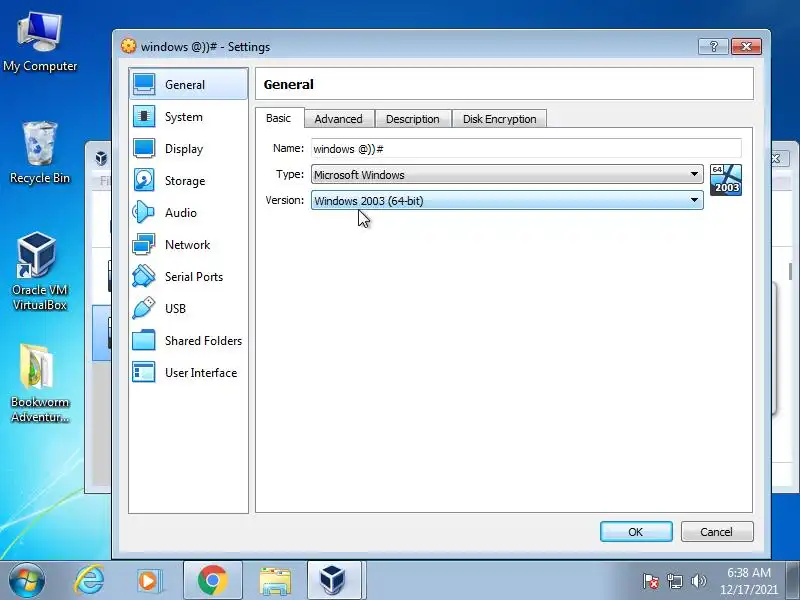Switch to the Advanced tab
The image size is (800, 600).
pyautogui.click(x=339, y=119)
